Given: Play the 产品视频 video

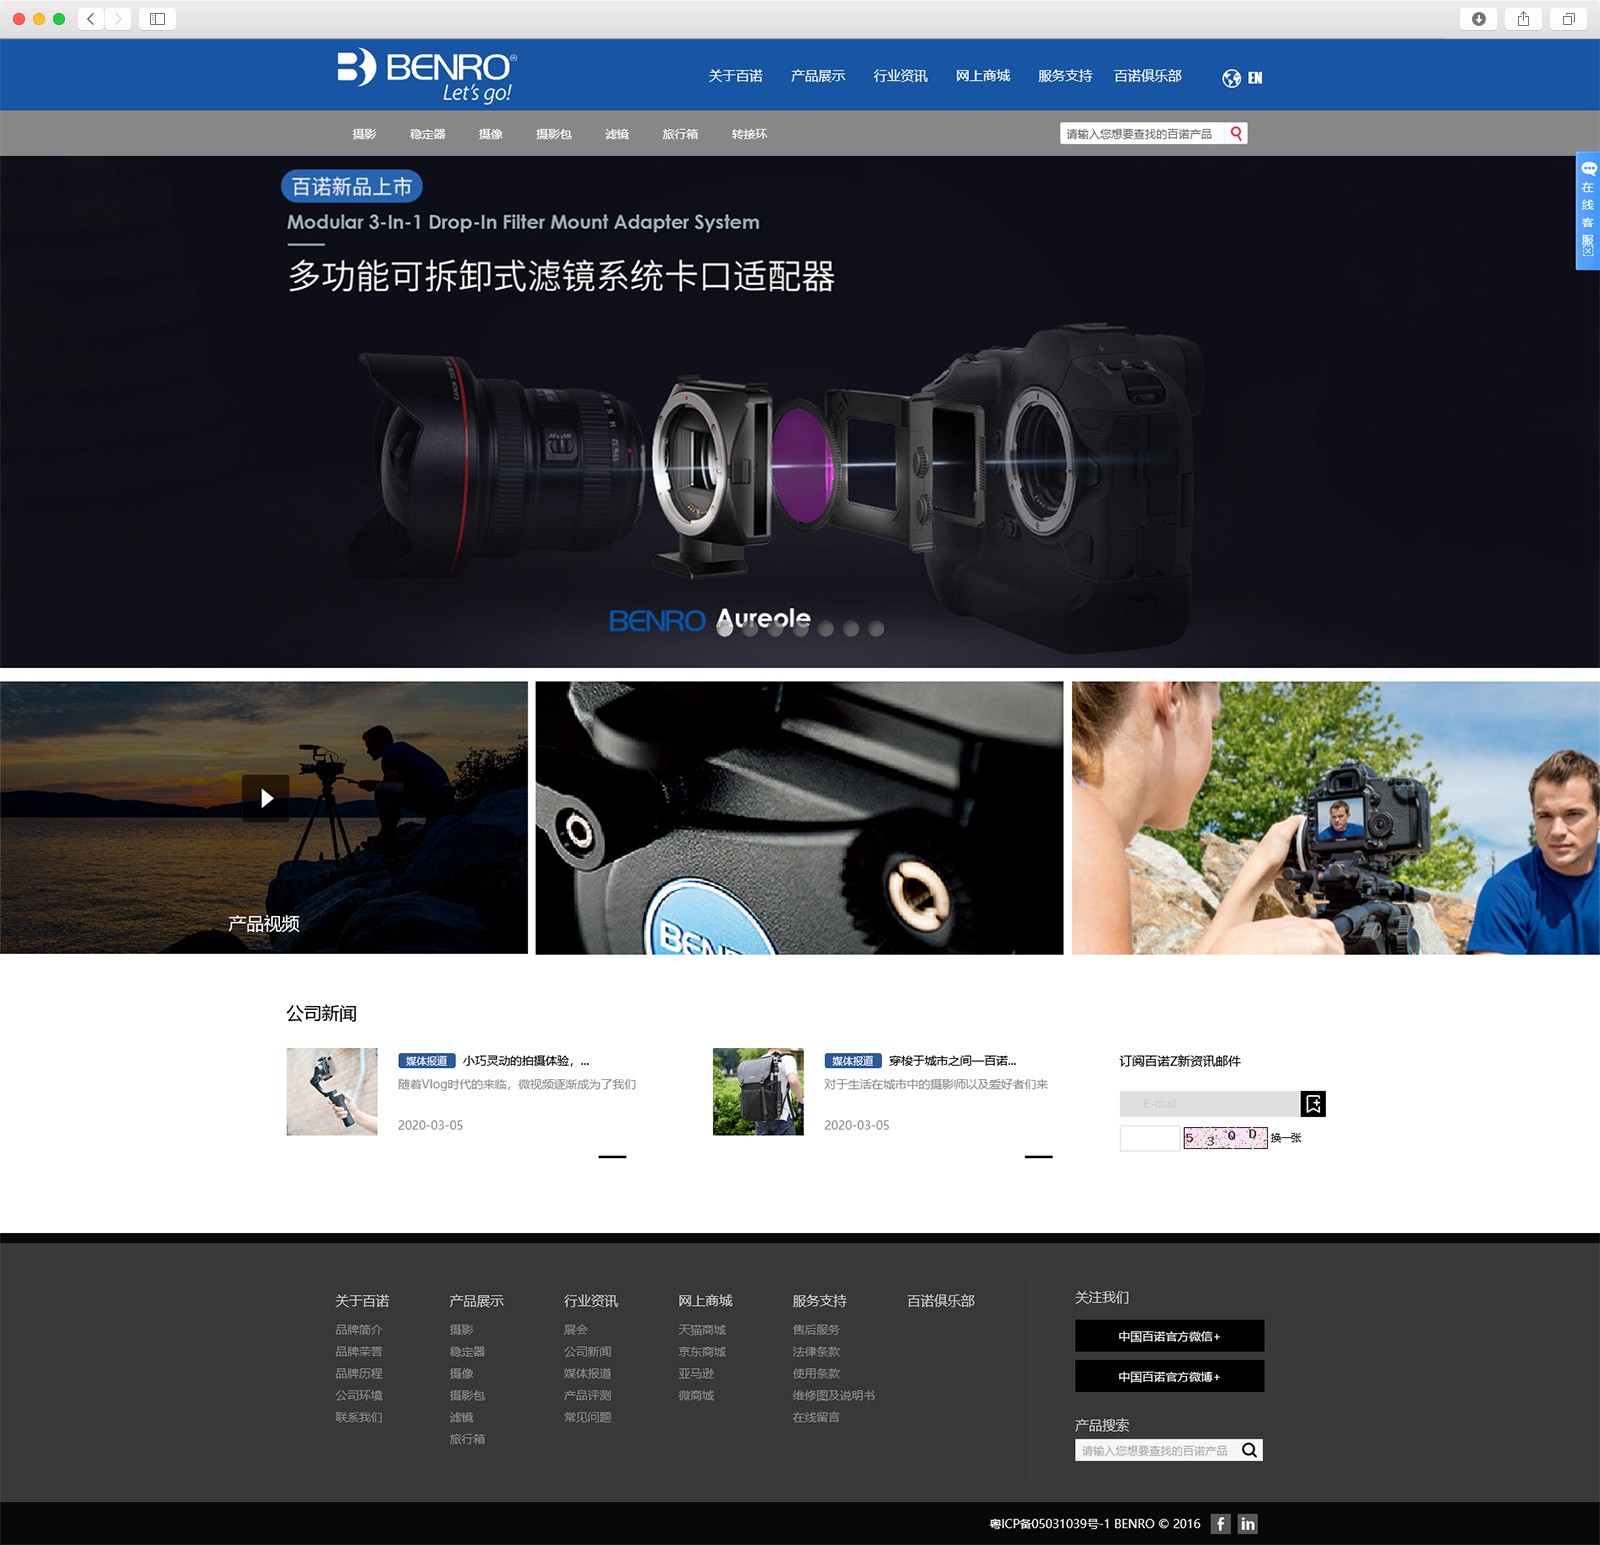Looking at the screenshot, I should click(x=265, y=798).
